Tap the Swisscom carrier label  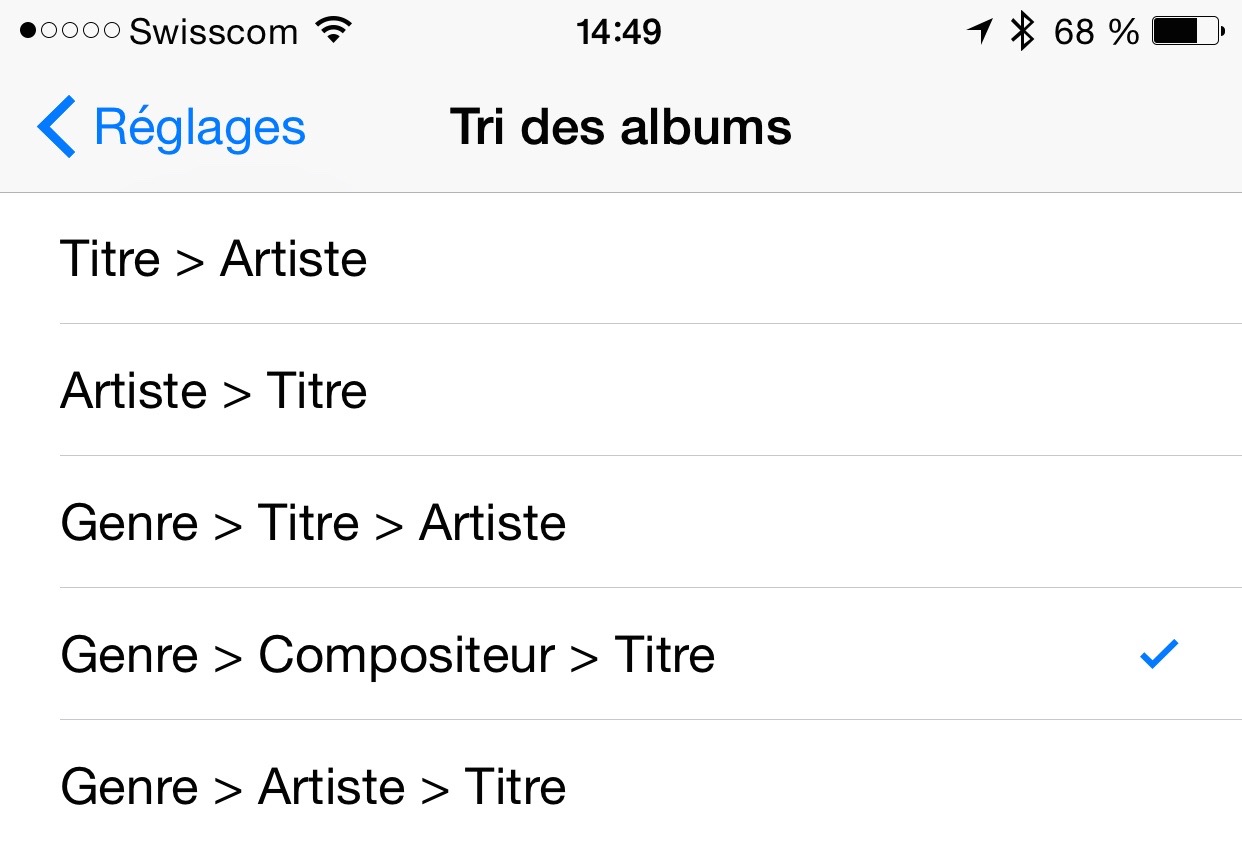coord(214,32)
